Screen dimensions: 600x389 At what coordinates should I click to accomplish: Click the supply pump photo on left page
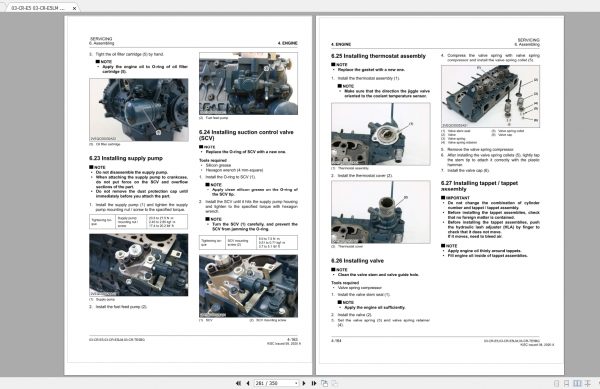139,265
